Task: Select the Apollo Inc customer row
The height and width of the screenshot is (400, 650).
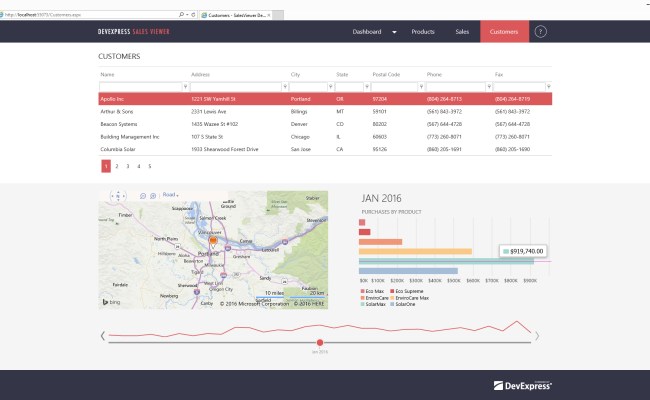Action: tap(325, 99)
